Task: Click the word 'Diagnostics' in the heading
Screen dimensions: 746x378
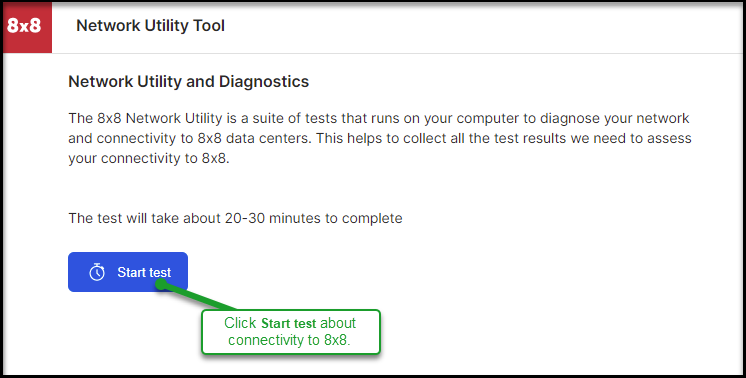Action: (264, 82)
